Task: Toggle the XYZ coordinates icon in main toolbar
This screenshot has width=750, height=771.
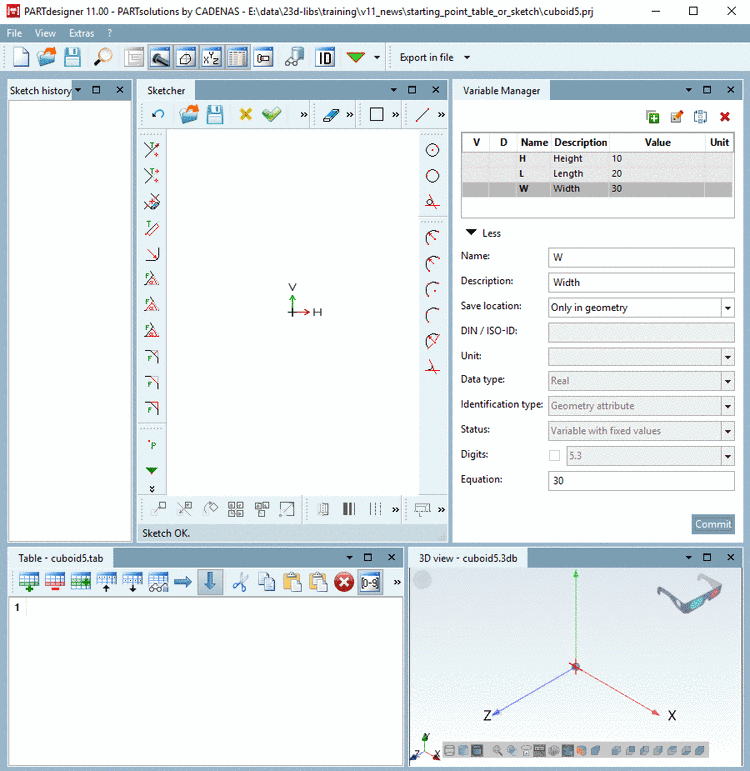Action: pyautogui.click(x=211, y=58)
